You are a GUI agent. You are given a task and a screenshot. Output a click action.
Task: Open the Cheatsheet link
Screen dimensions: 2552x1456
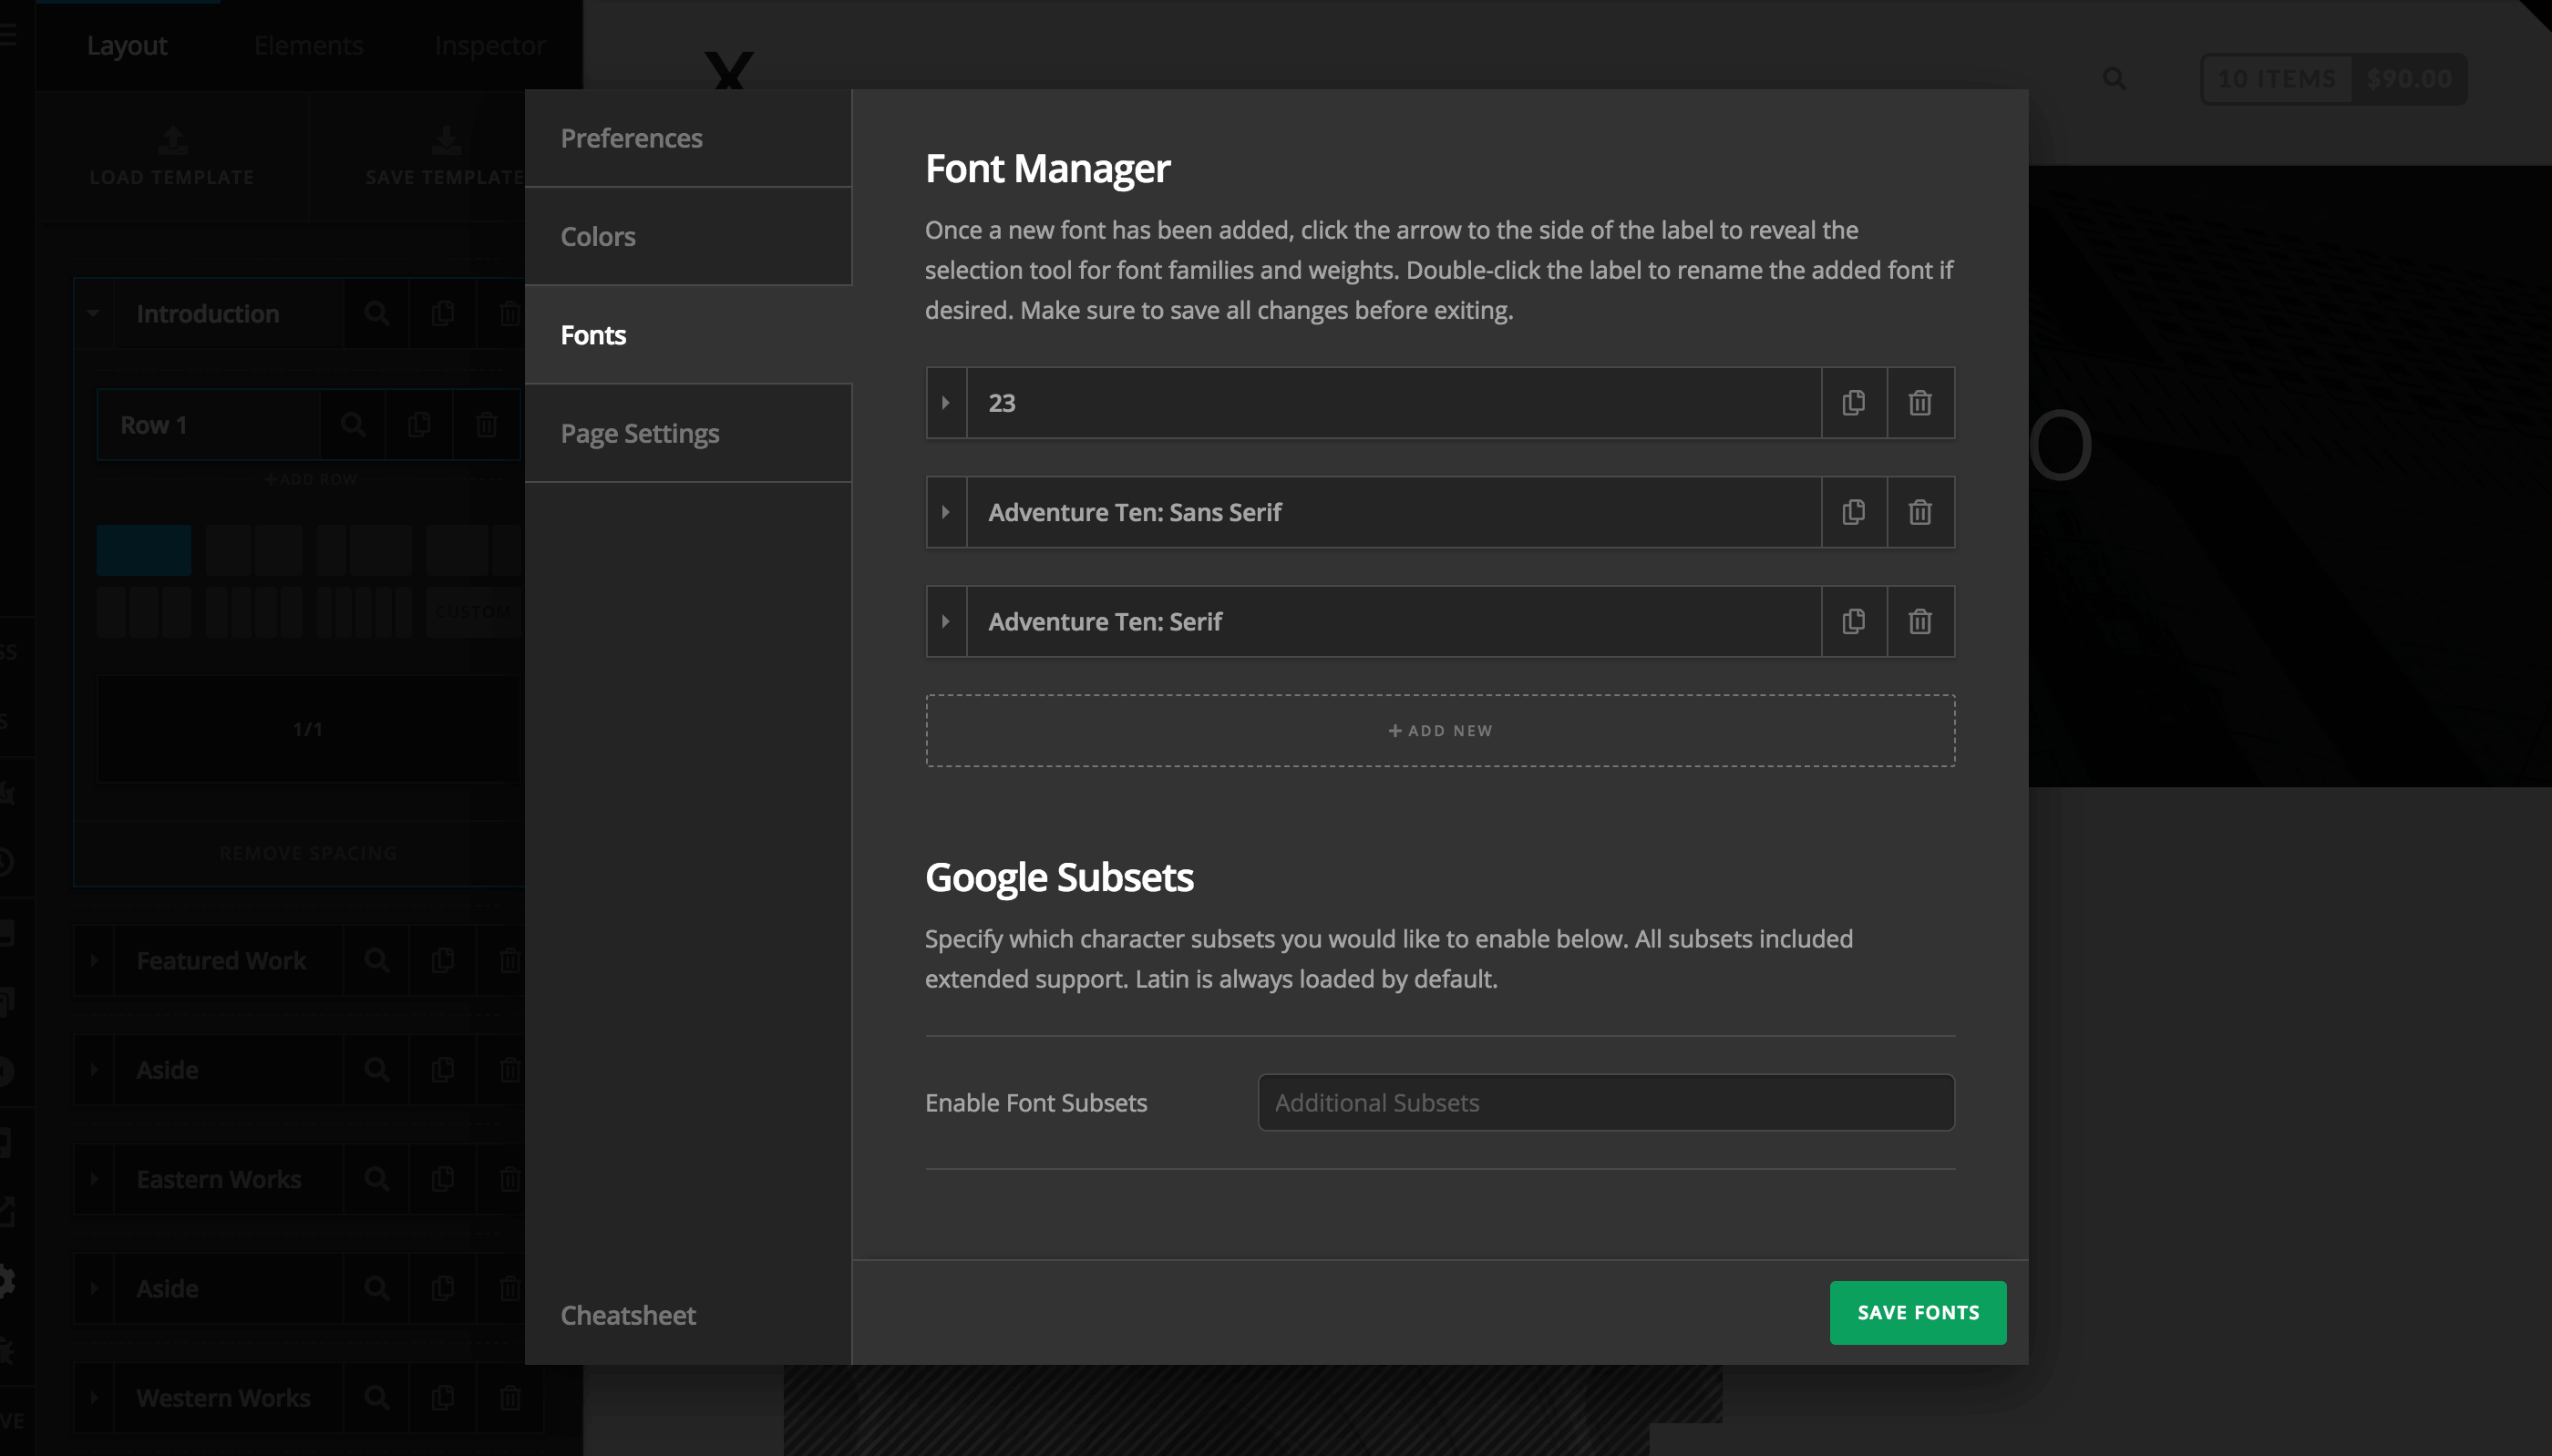(628, 1315)
